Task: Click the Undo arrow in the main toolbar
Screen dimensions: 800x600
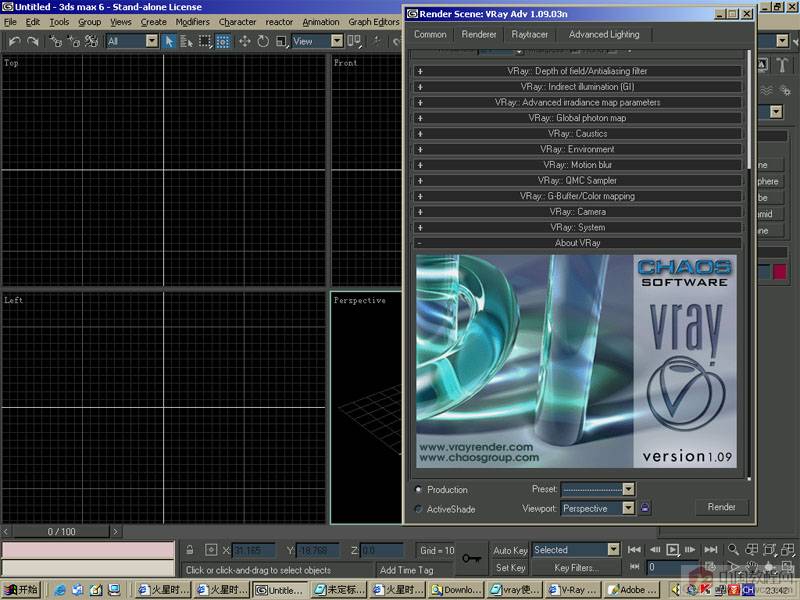Action: tap(15, 41)
